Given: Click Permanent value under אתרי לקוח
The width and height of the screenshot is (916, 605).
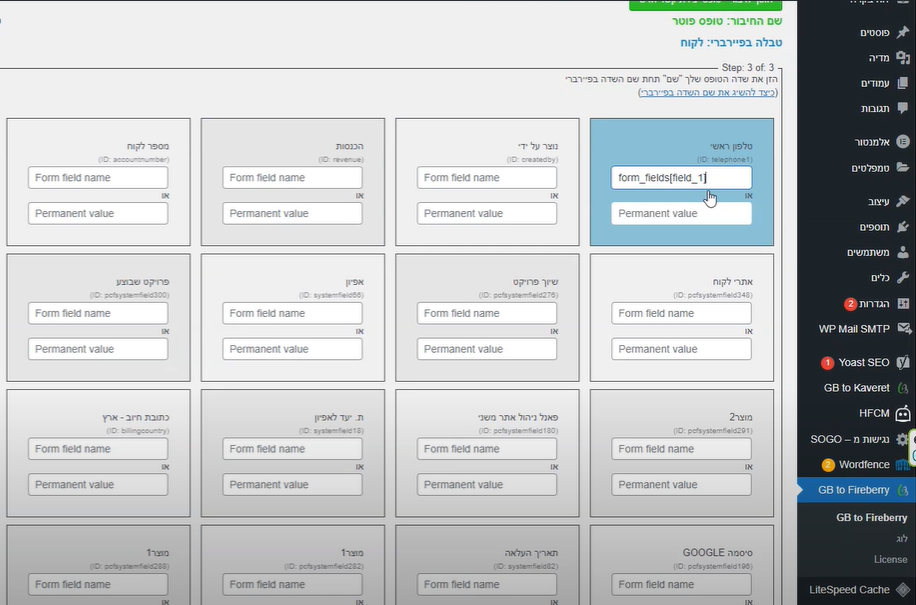Looking at the screenshot, I should coord(681,349).
